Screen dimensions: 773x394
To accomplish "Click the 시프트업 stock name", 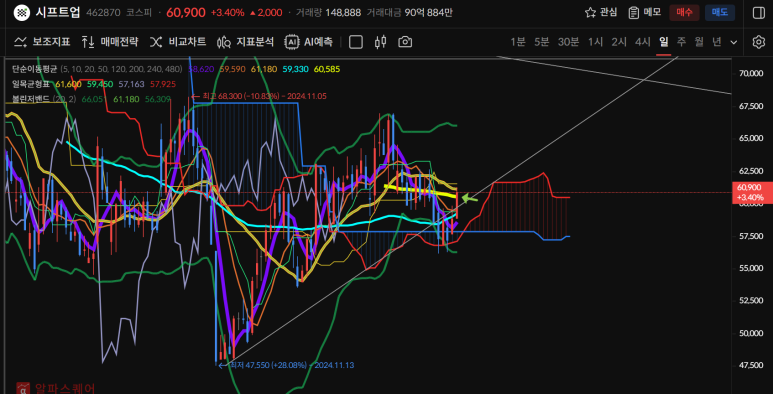I will (58, 13).
